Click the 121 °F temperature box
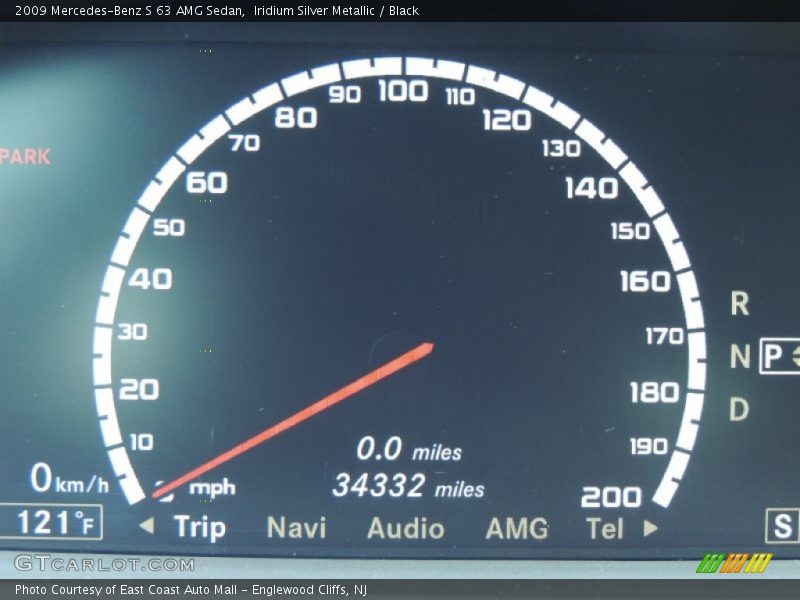800x600 pixels. pyautogui.click(x=51, y=522)
